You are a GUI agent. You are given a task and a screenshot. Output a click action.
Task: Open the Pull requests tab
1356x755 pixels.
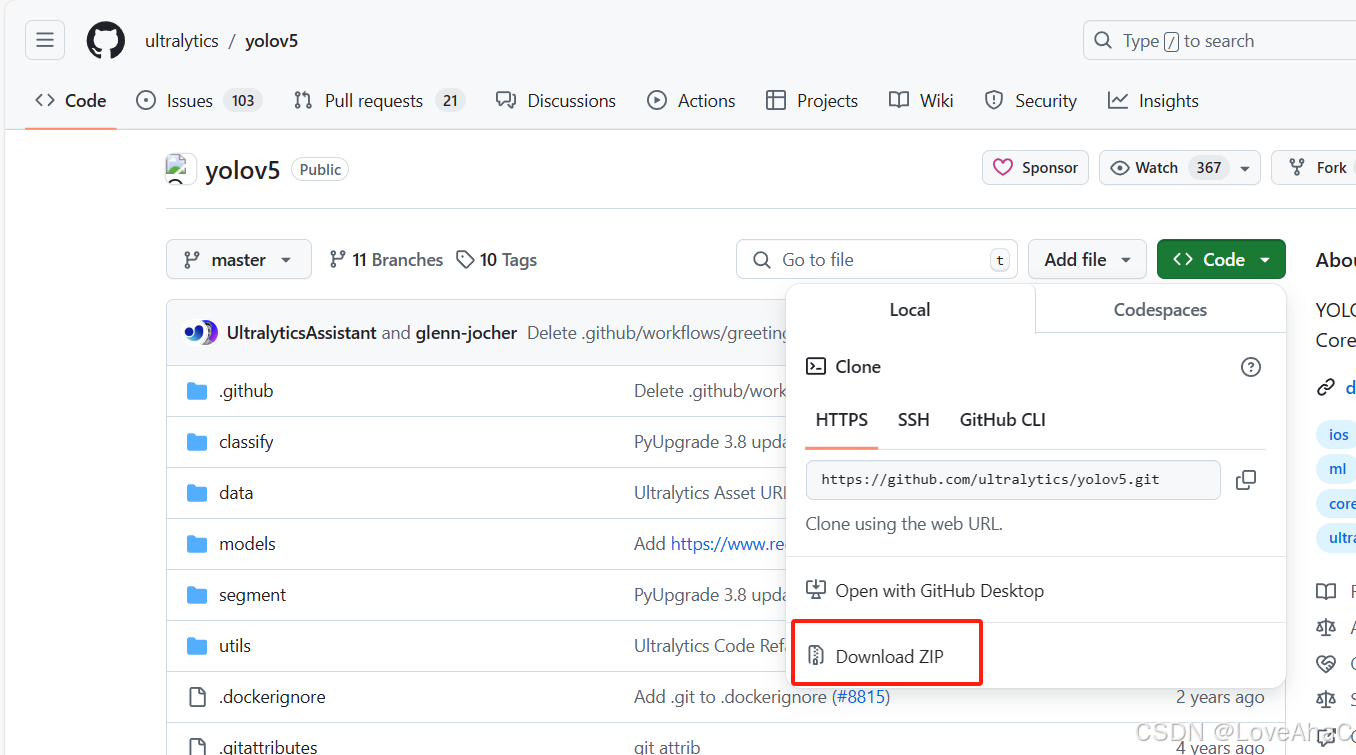[379, 101]
